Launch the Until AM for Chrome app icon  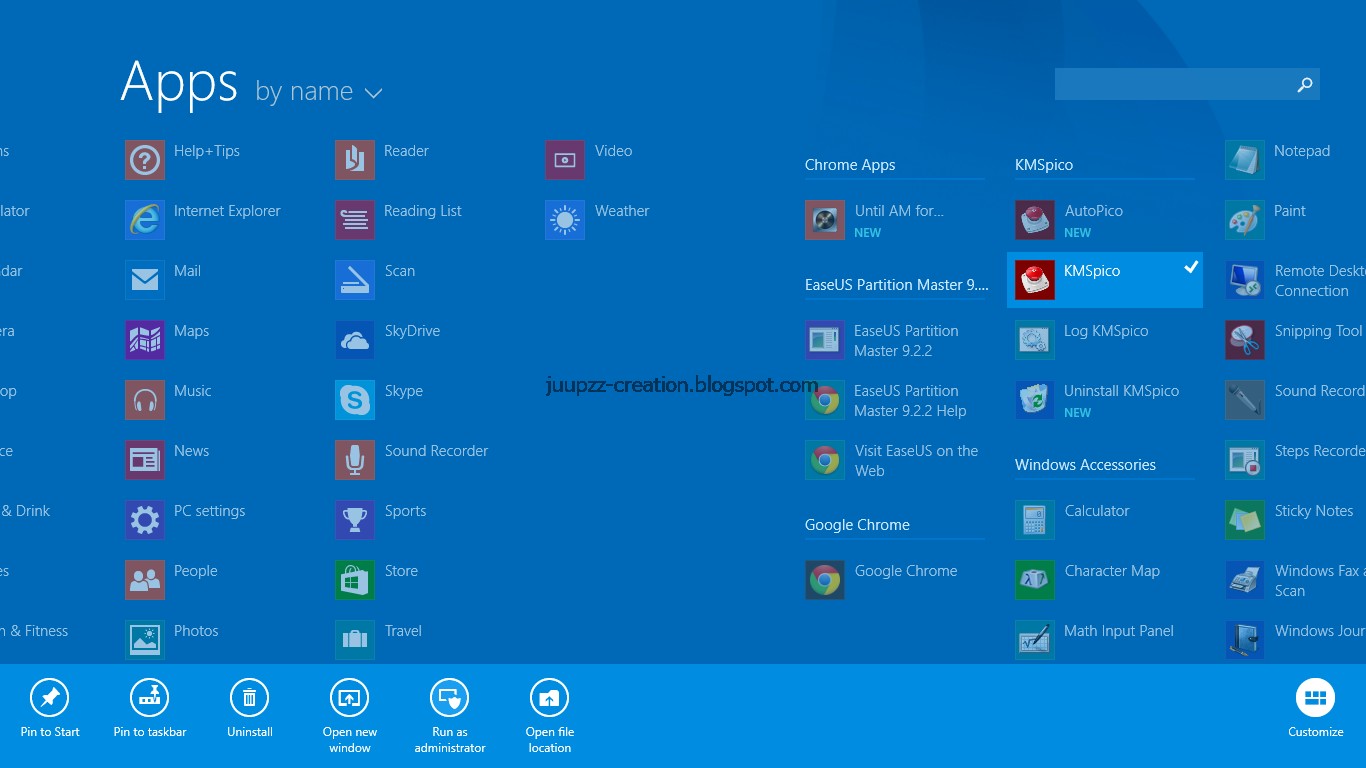coord(825,220)
